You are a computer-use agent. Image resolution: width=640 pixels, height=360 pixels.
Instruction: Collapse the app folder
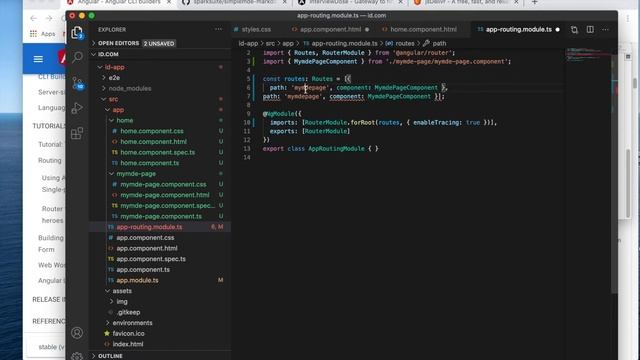[118, 110]
